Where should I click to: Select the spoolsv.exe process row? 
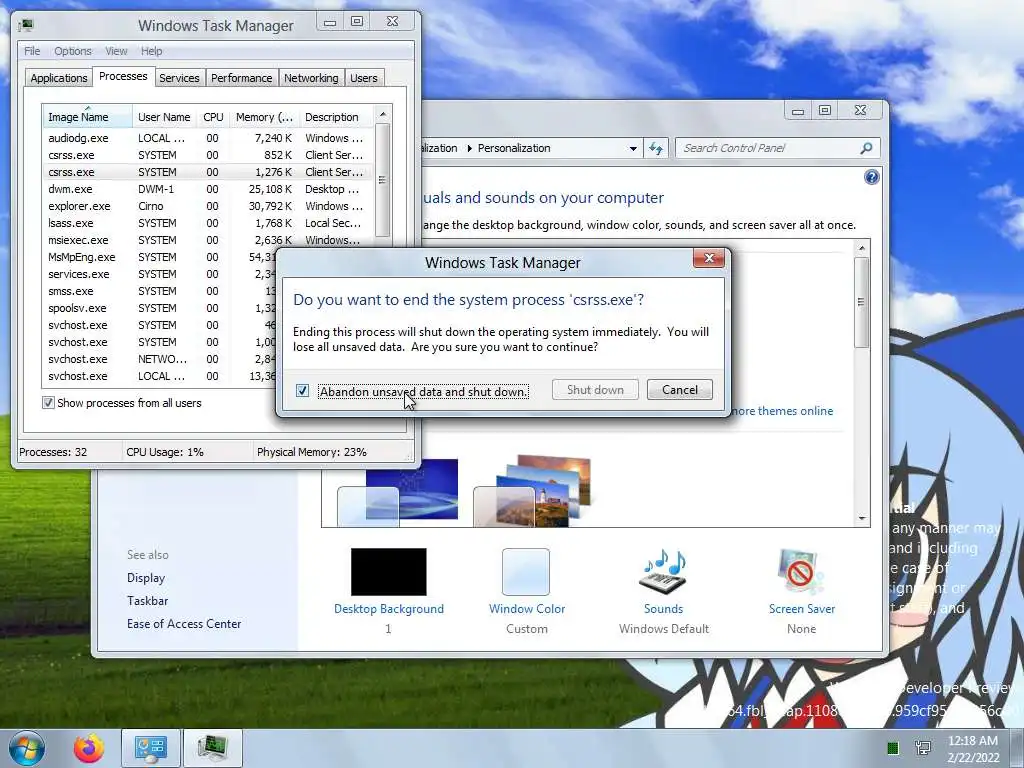click(160, 308)
